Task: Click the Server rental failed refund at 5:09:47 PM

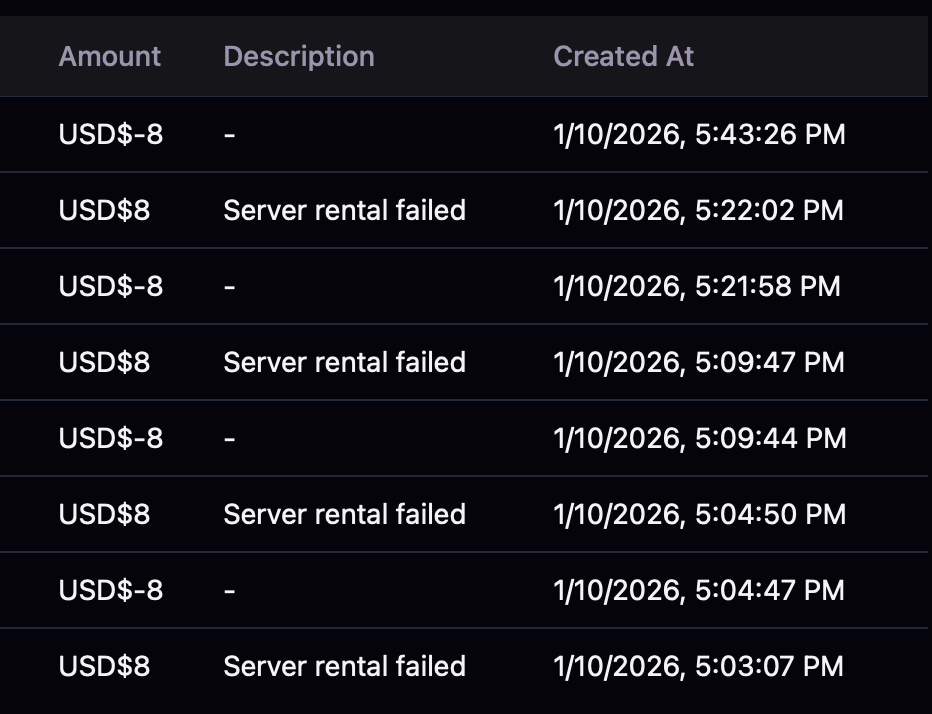Action: [x=345, y=362]
